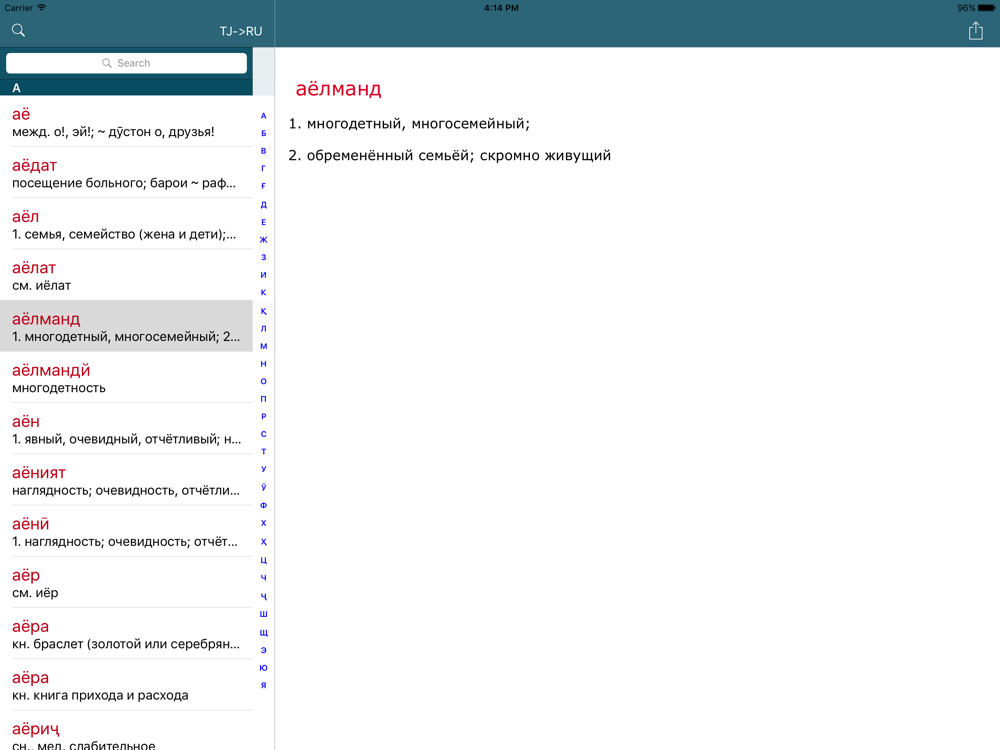
Task: Click definition line многодетный, многосемейный
Action: 409,124
